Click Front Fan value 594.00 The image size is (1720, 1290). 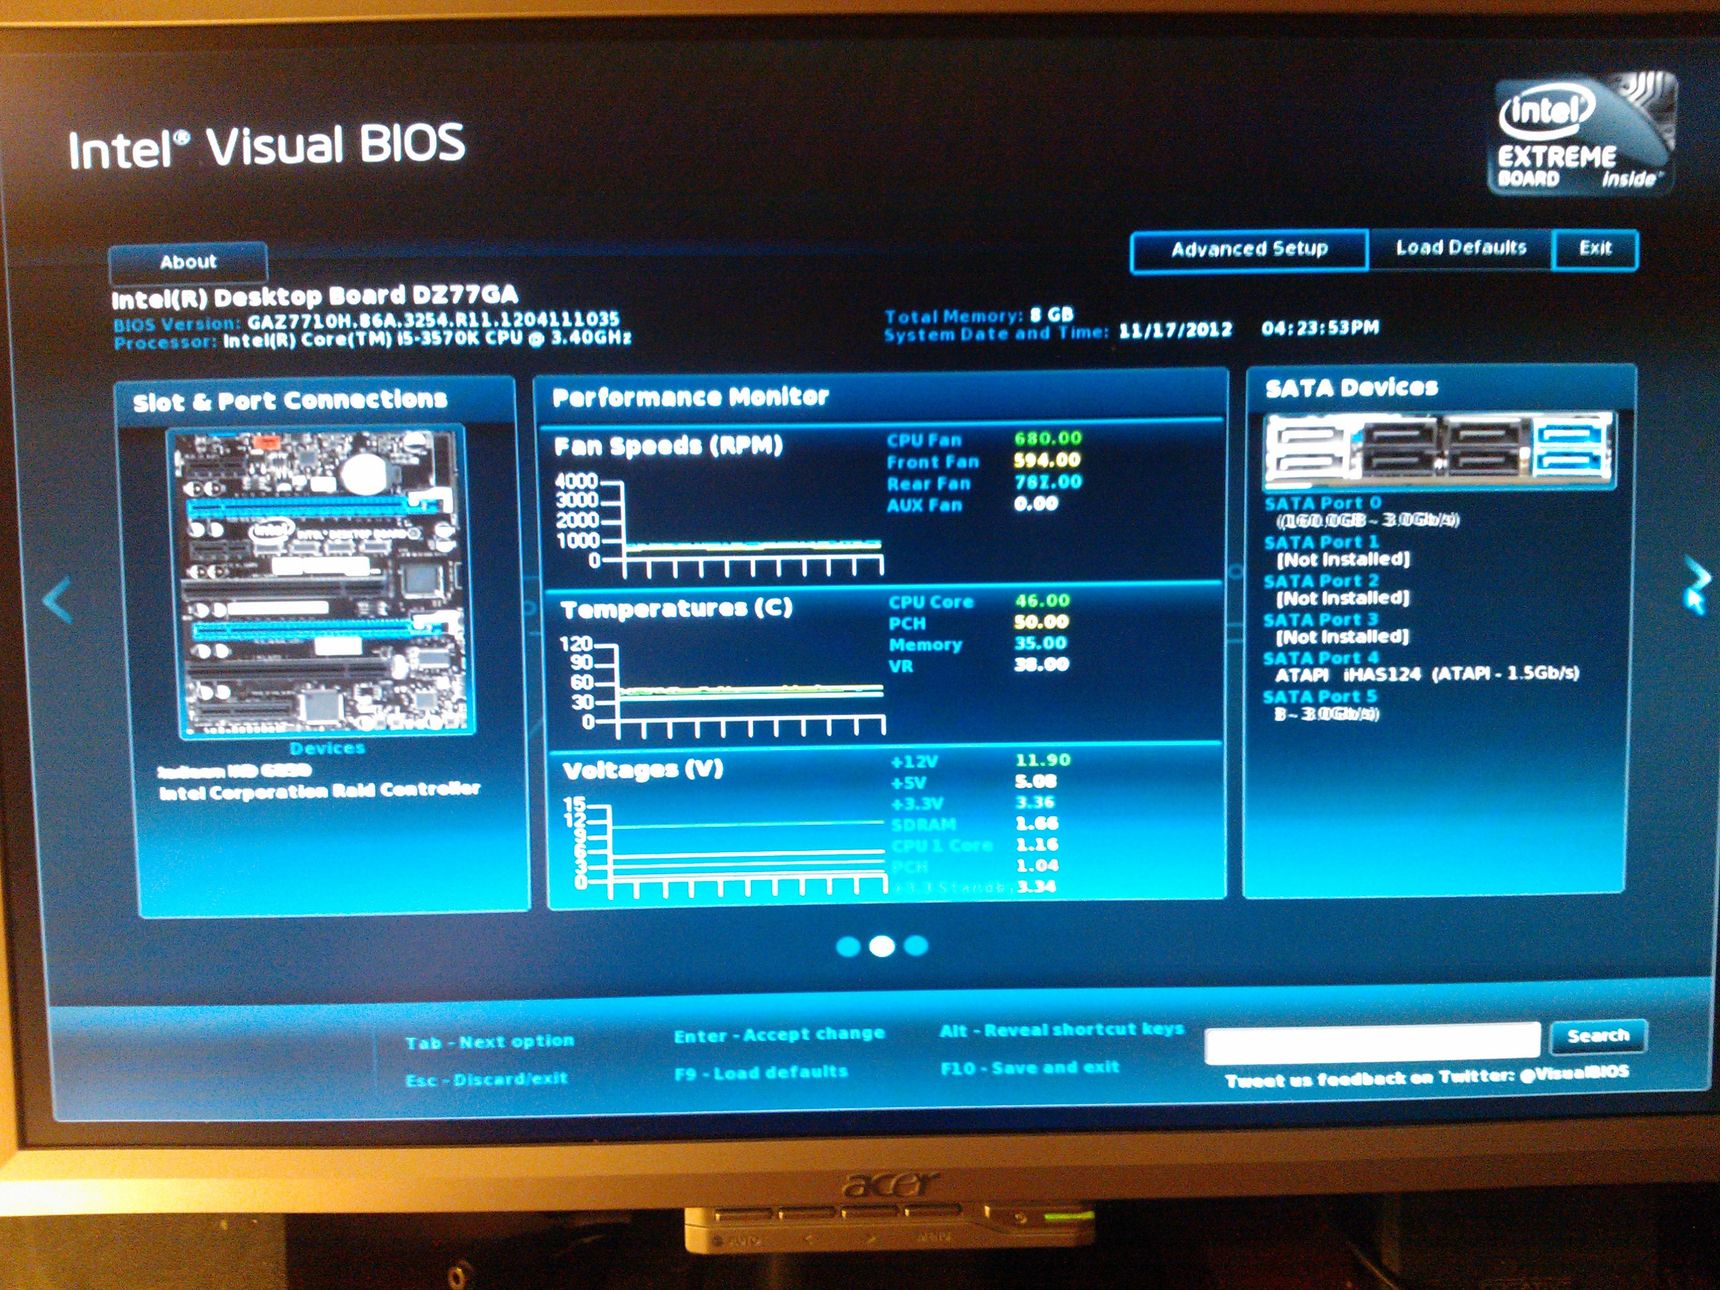pyautogui.click(x=1047, y=460)
